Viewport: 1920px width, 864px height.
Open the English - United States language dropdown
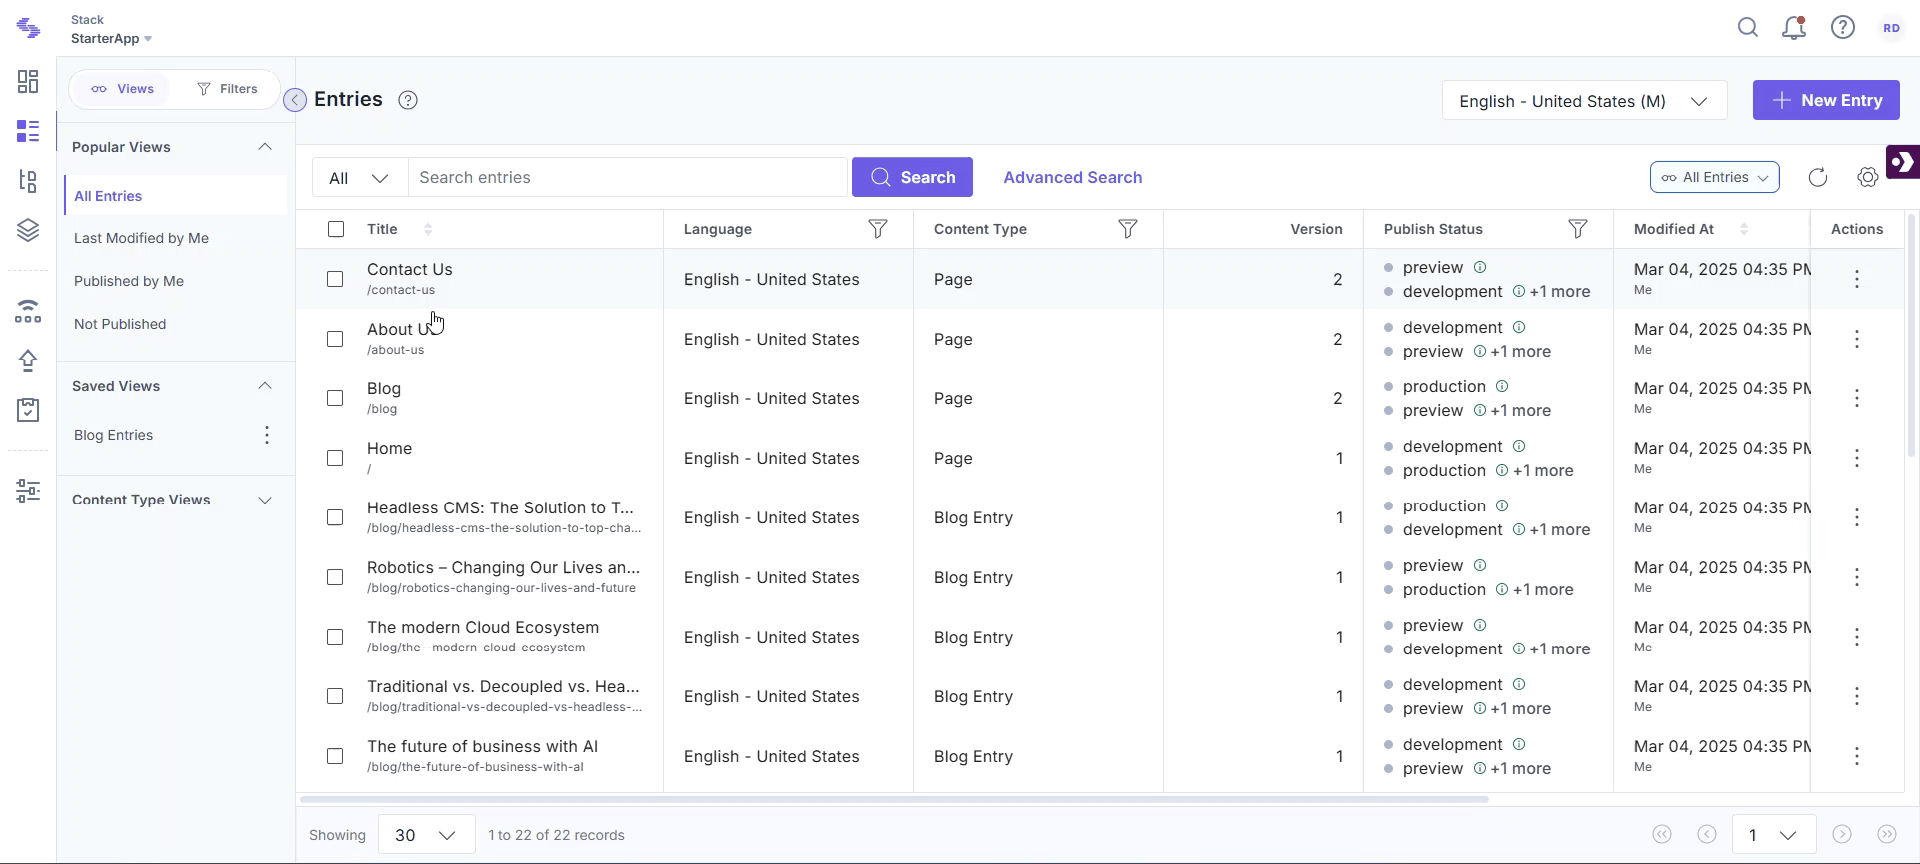point(1584,101)
